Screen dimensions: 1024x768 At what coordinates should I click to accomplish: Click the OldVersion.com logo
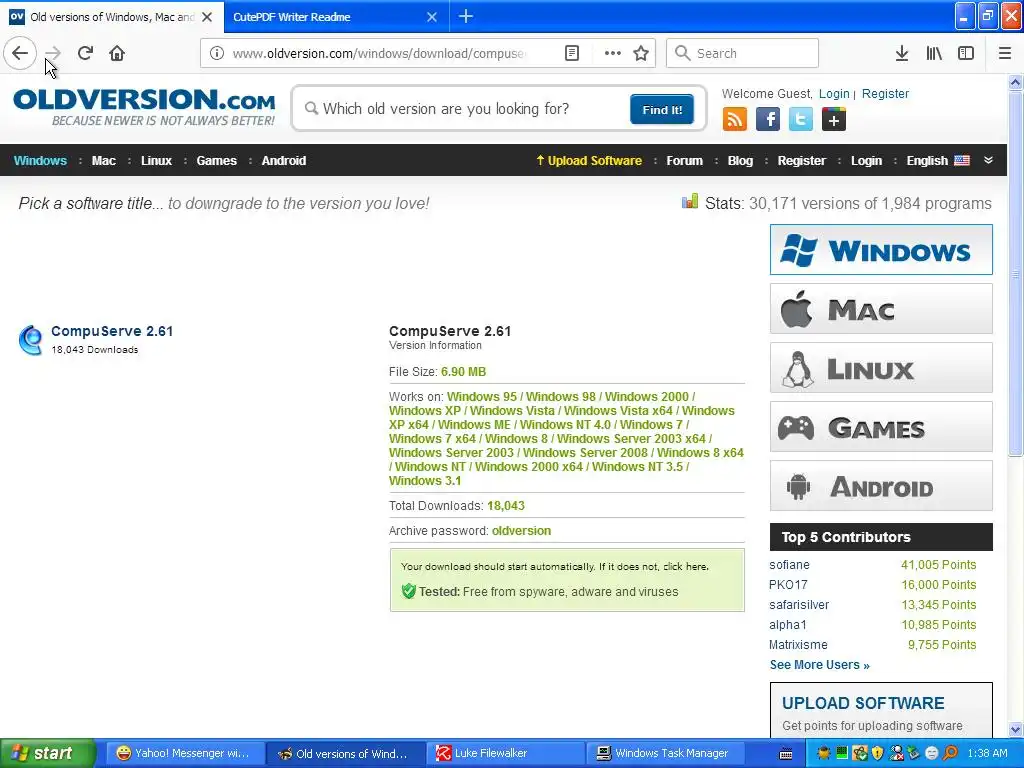144,107
